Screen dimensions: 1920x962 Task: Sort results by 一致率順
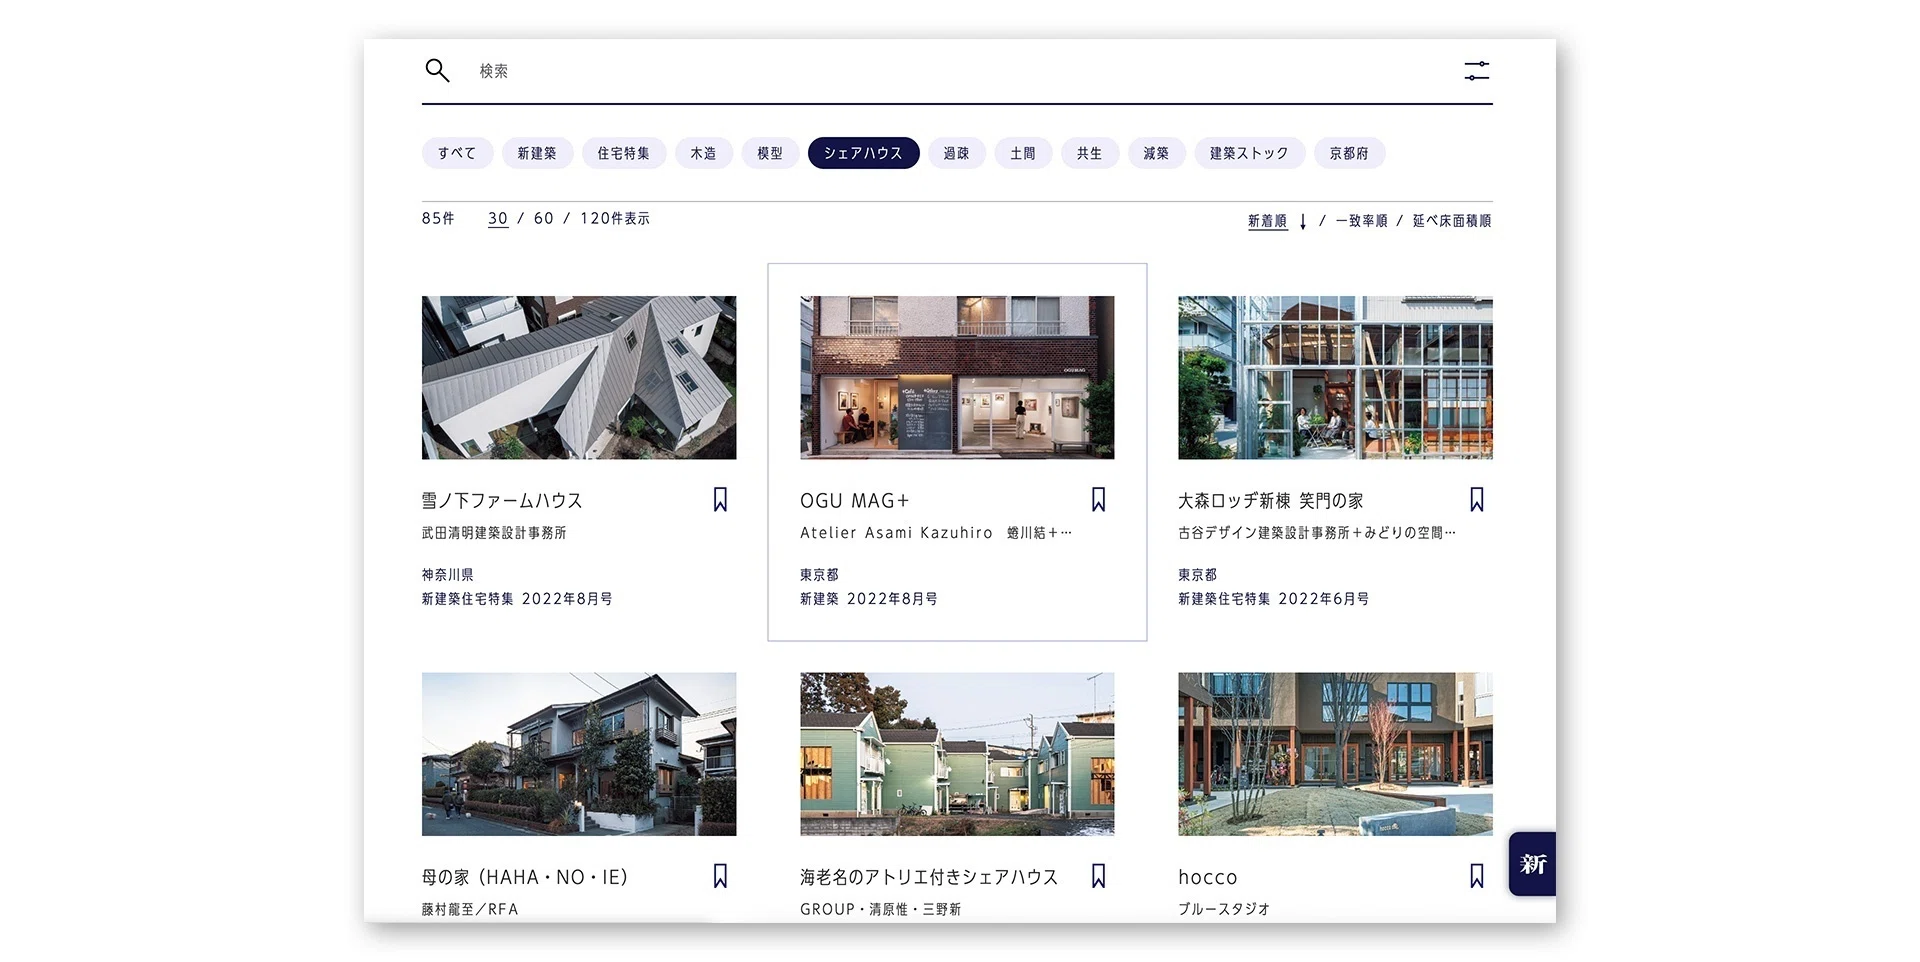point(1361,221)
